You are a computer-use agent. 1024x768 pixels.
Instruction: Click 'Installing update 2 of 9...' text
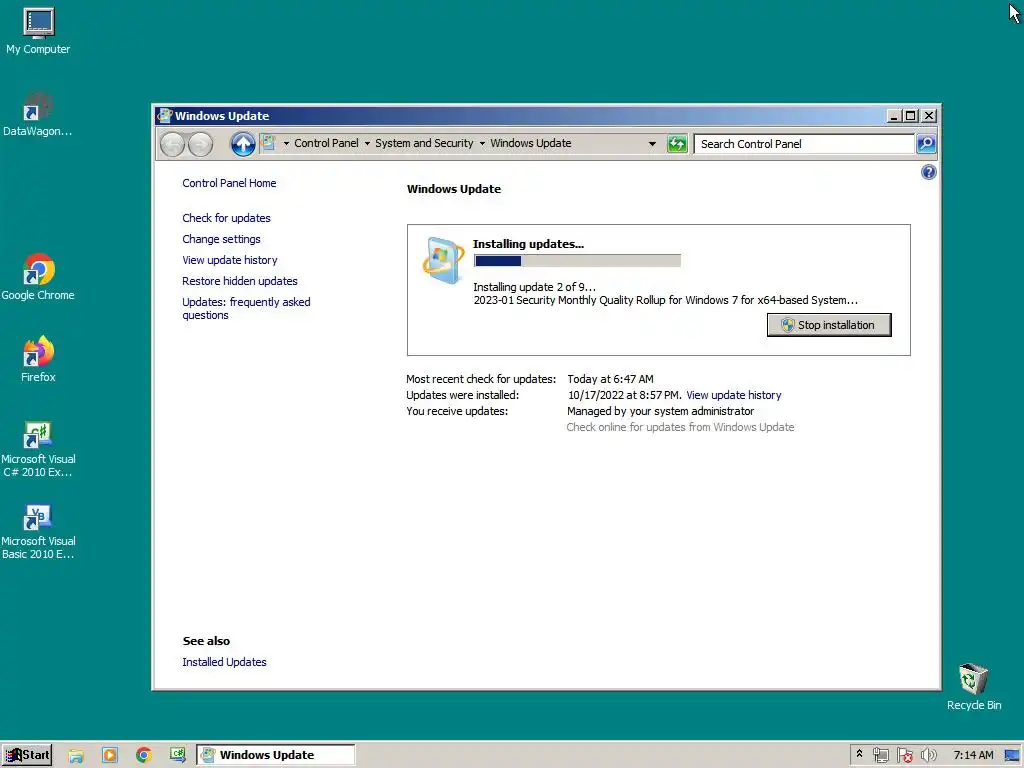click(x=534, y=287)
